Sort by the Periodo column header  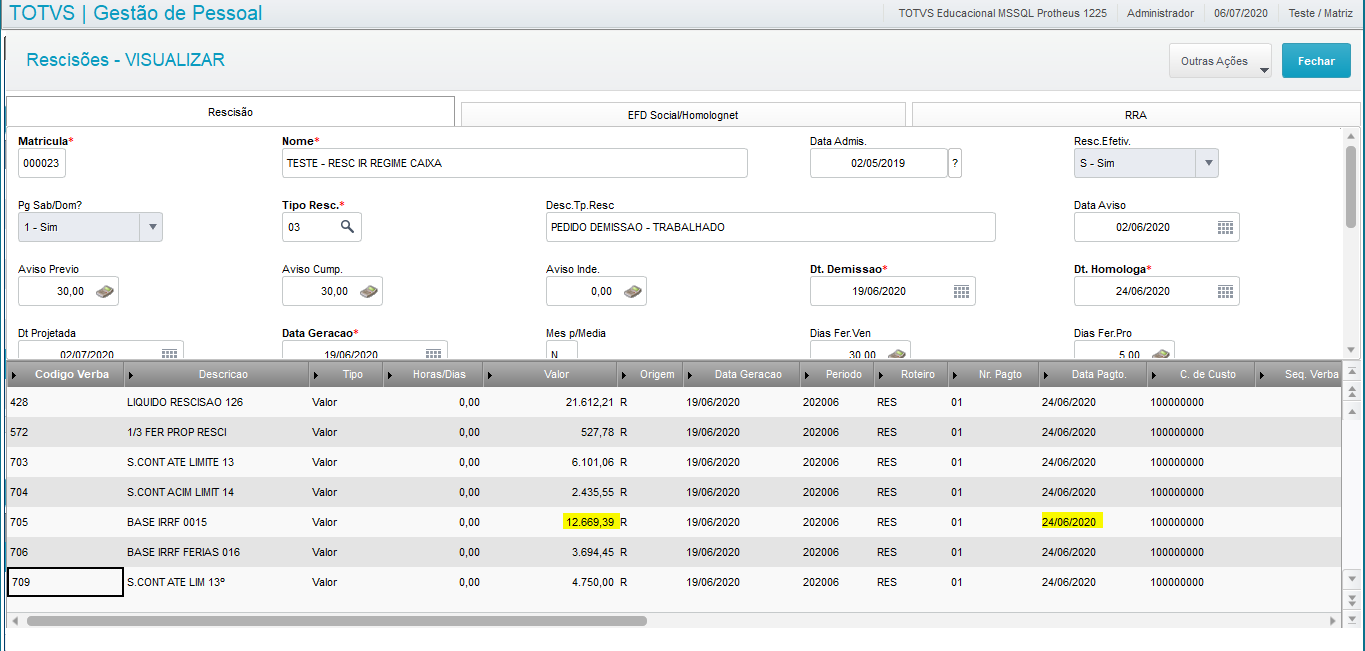[x=837, y=375]
